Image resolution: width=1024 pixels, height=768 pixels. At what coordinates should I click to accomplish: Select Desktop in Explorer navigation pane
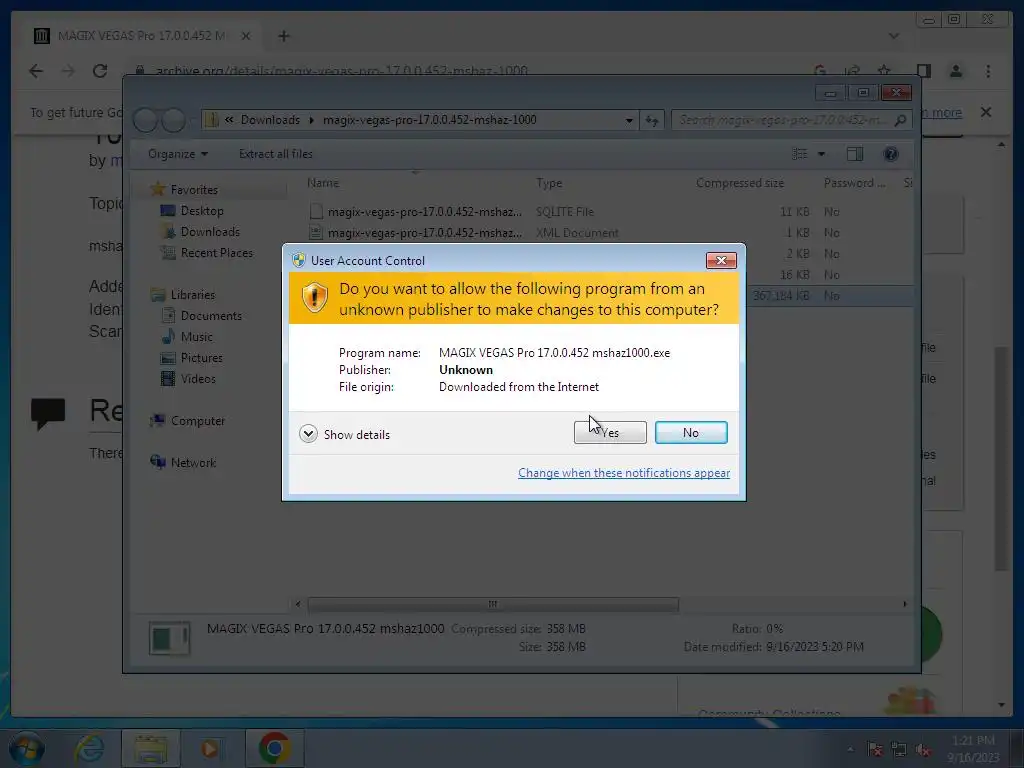pyautogui.click(x=202, y=211)
